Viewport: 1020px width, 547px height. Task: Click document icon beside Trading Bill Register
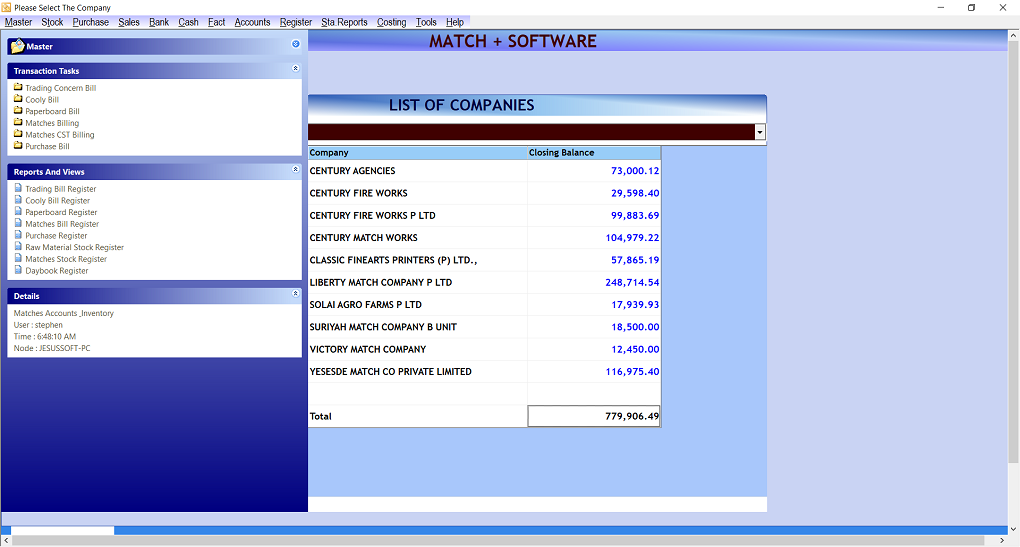pos(18,188)
